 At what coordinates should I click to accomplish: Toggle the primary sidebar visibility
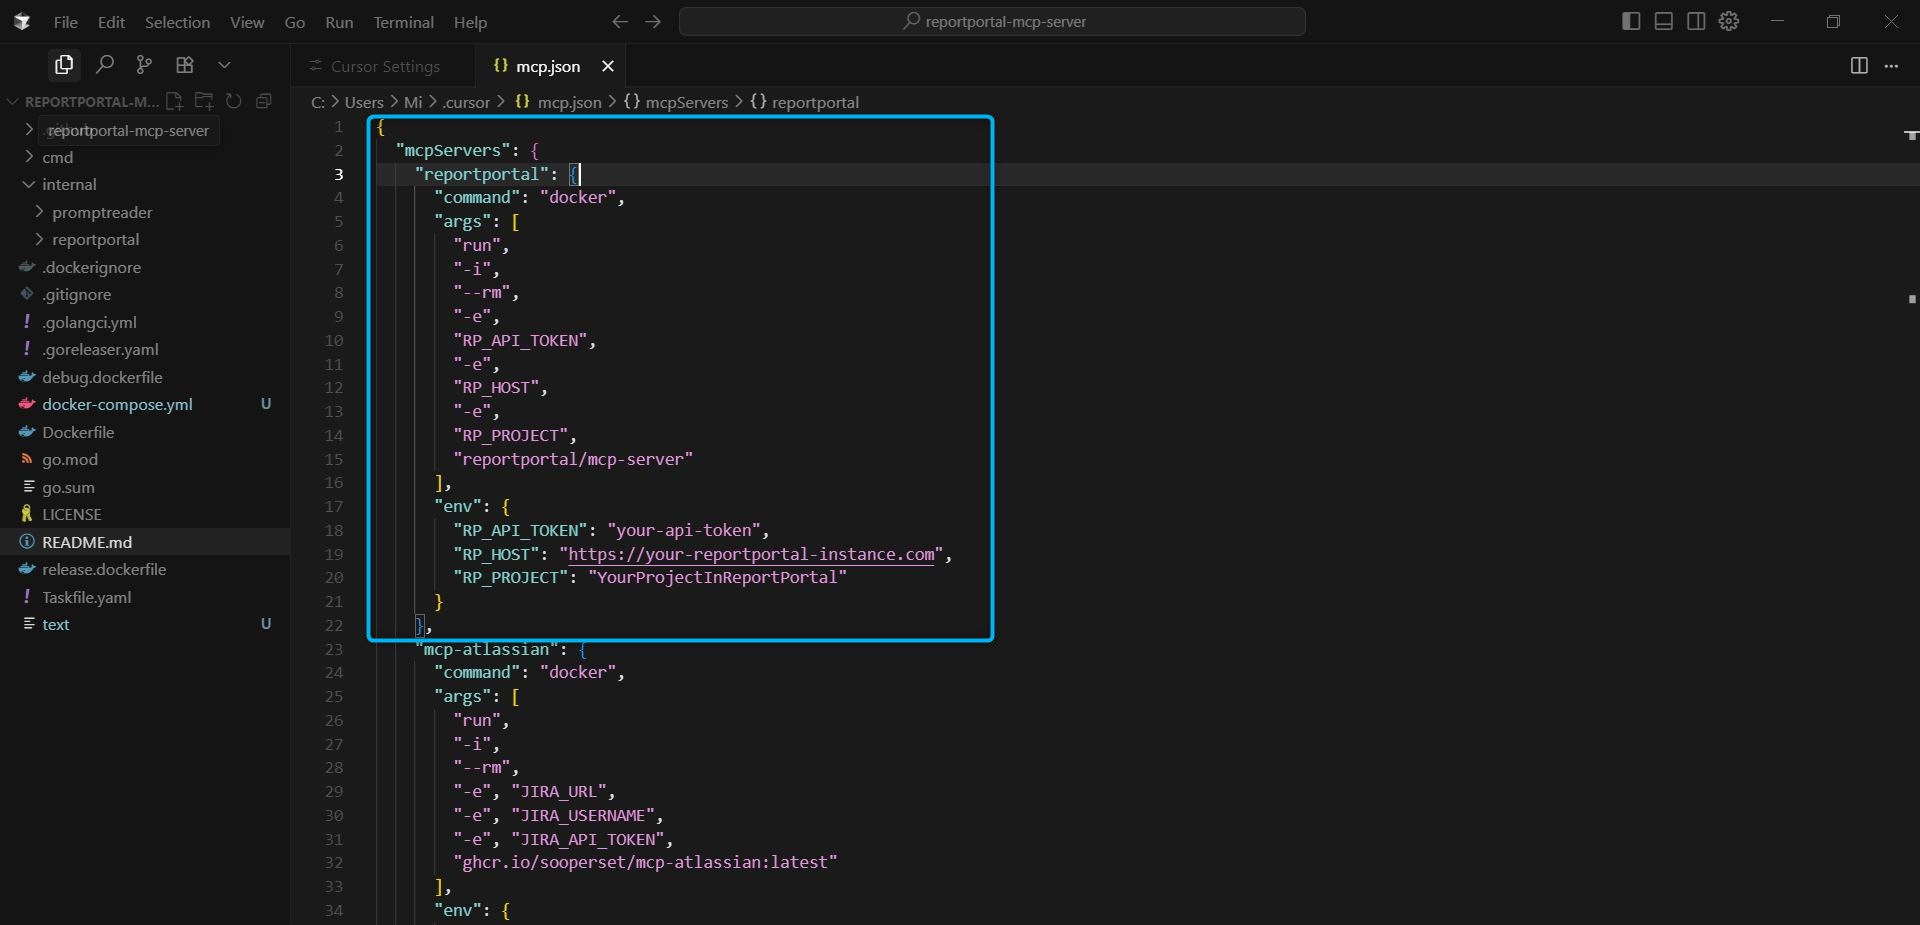click(1630, 21)
